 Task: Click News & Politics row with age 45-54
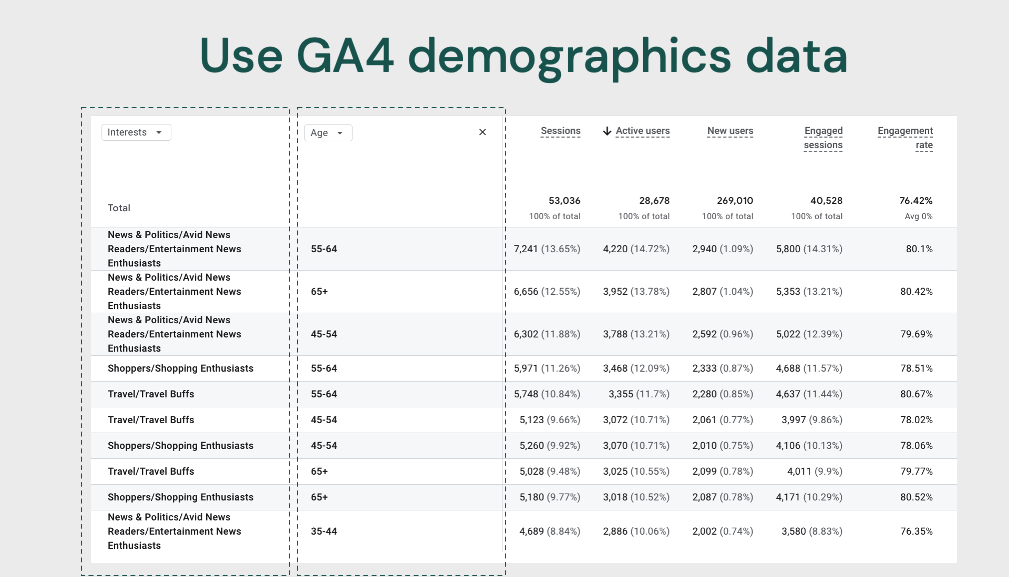[x=523, y=334]
